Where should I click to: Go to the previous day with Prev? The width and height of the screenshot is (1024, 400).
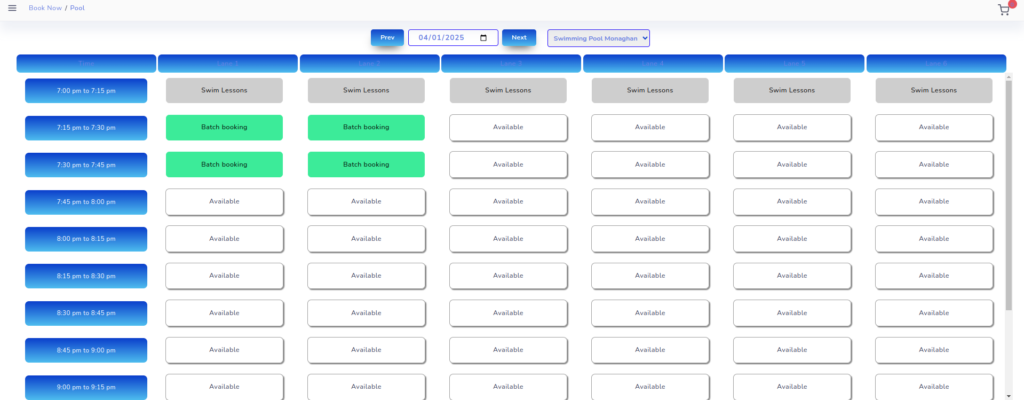pyautogui.click(x=387, y=38)
